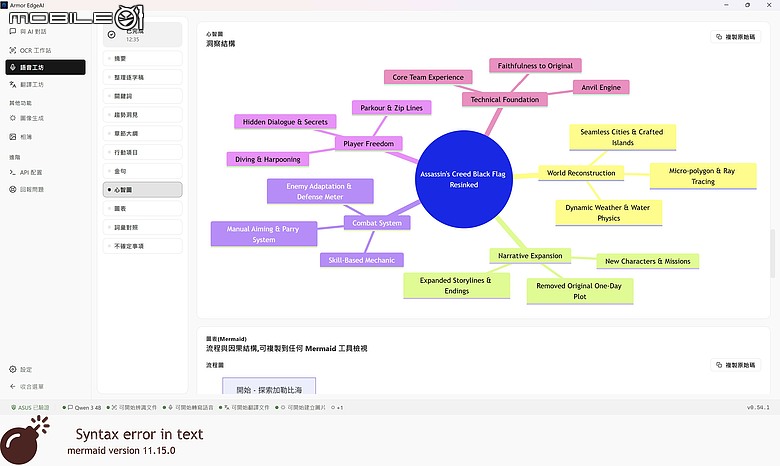
Task: Select the 金句 quotes option
Action: click(142, 171)
